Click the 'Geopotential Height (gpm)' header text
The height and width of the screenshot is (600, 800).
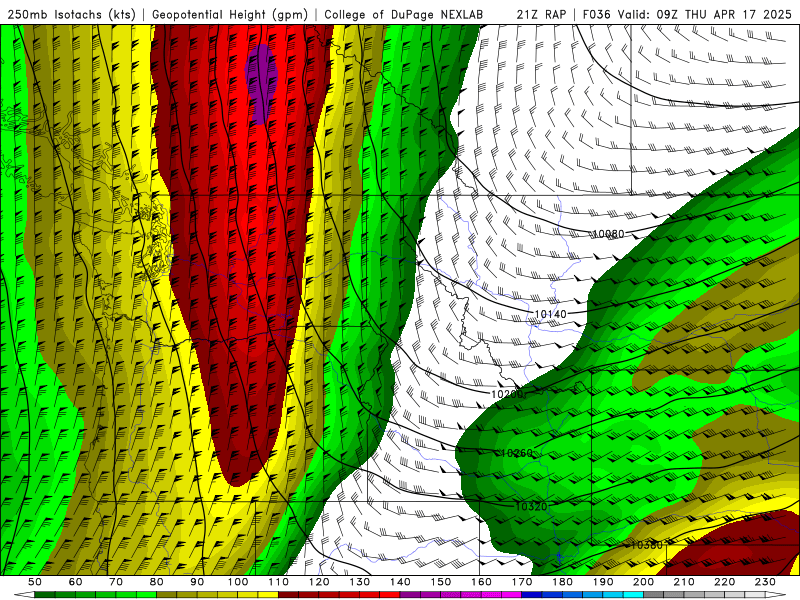click(x=230, y=15)
